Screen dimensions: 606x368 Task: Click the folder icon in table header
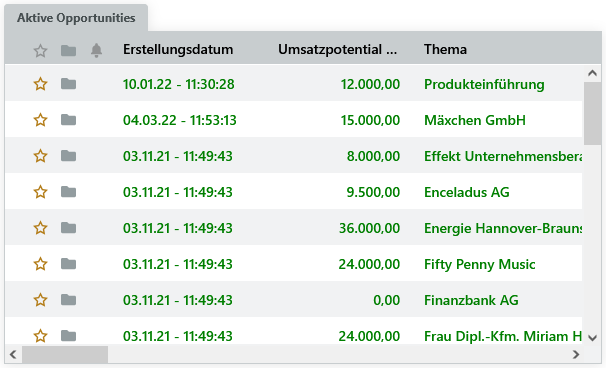tap(68, 50)
